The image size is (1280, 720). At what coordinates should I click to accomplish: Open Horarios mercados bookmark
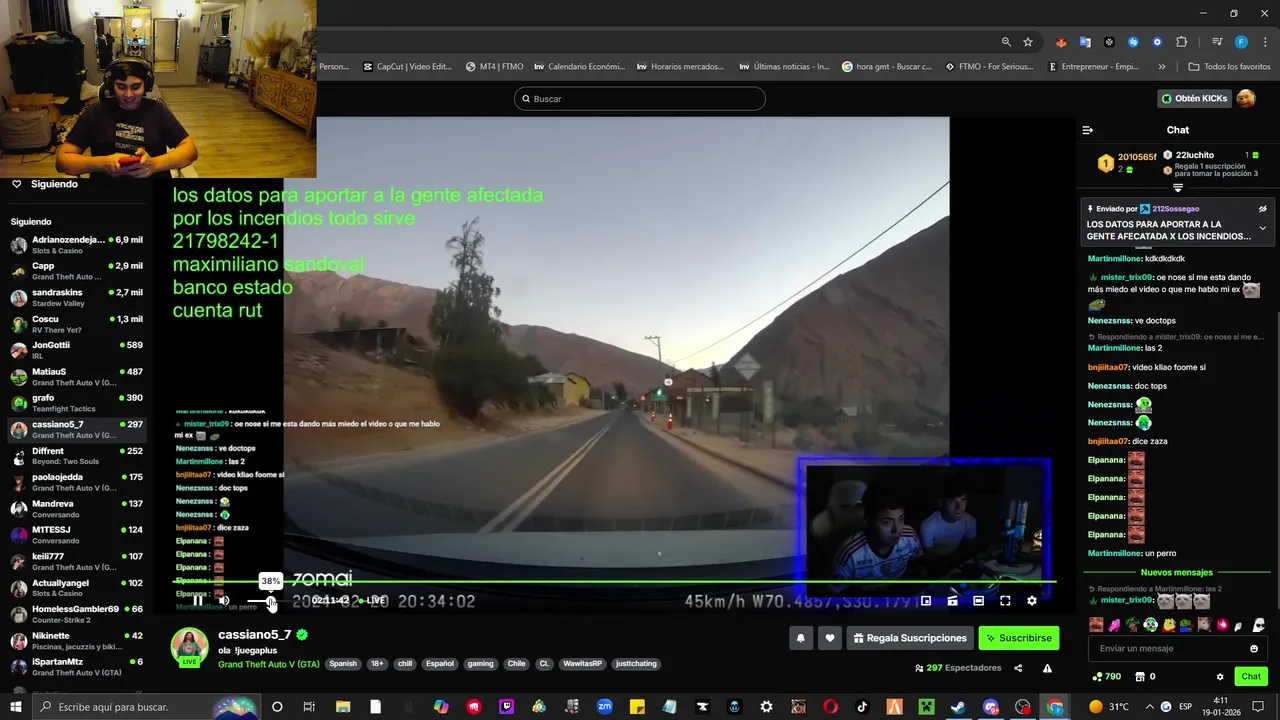click(x=680, y=67)
